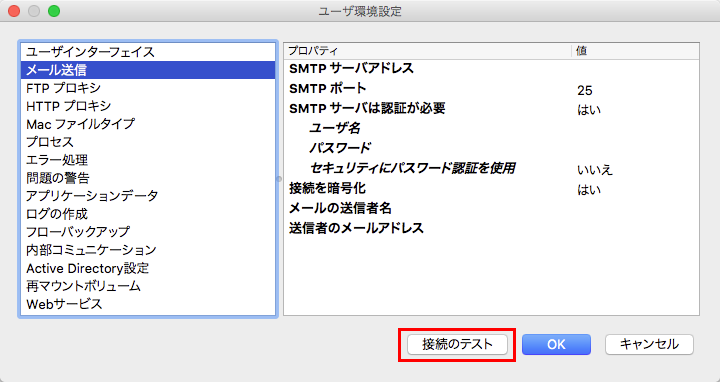Change the はい value for 接続を暗号化
Viewport: 720px width, 382px height.
(x=589, y=190)
